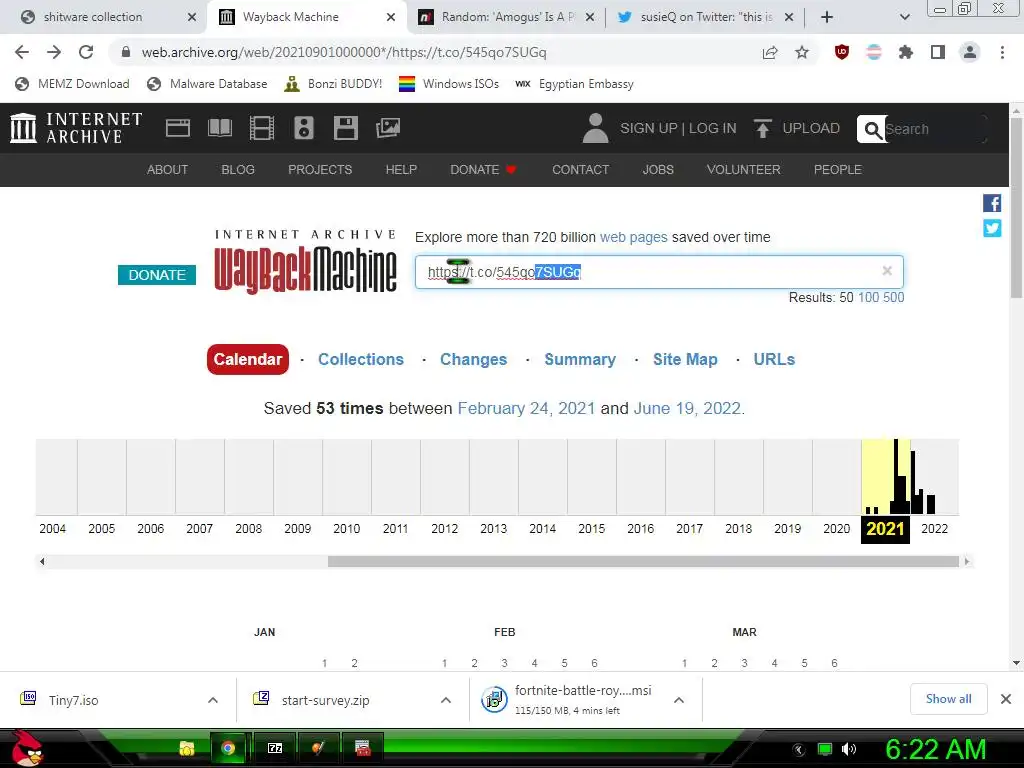Expand options for Tiny7.iso download
1024x768 pixels.
point(213,700)
